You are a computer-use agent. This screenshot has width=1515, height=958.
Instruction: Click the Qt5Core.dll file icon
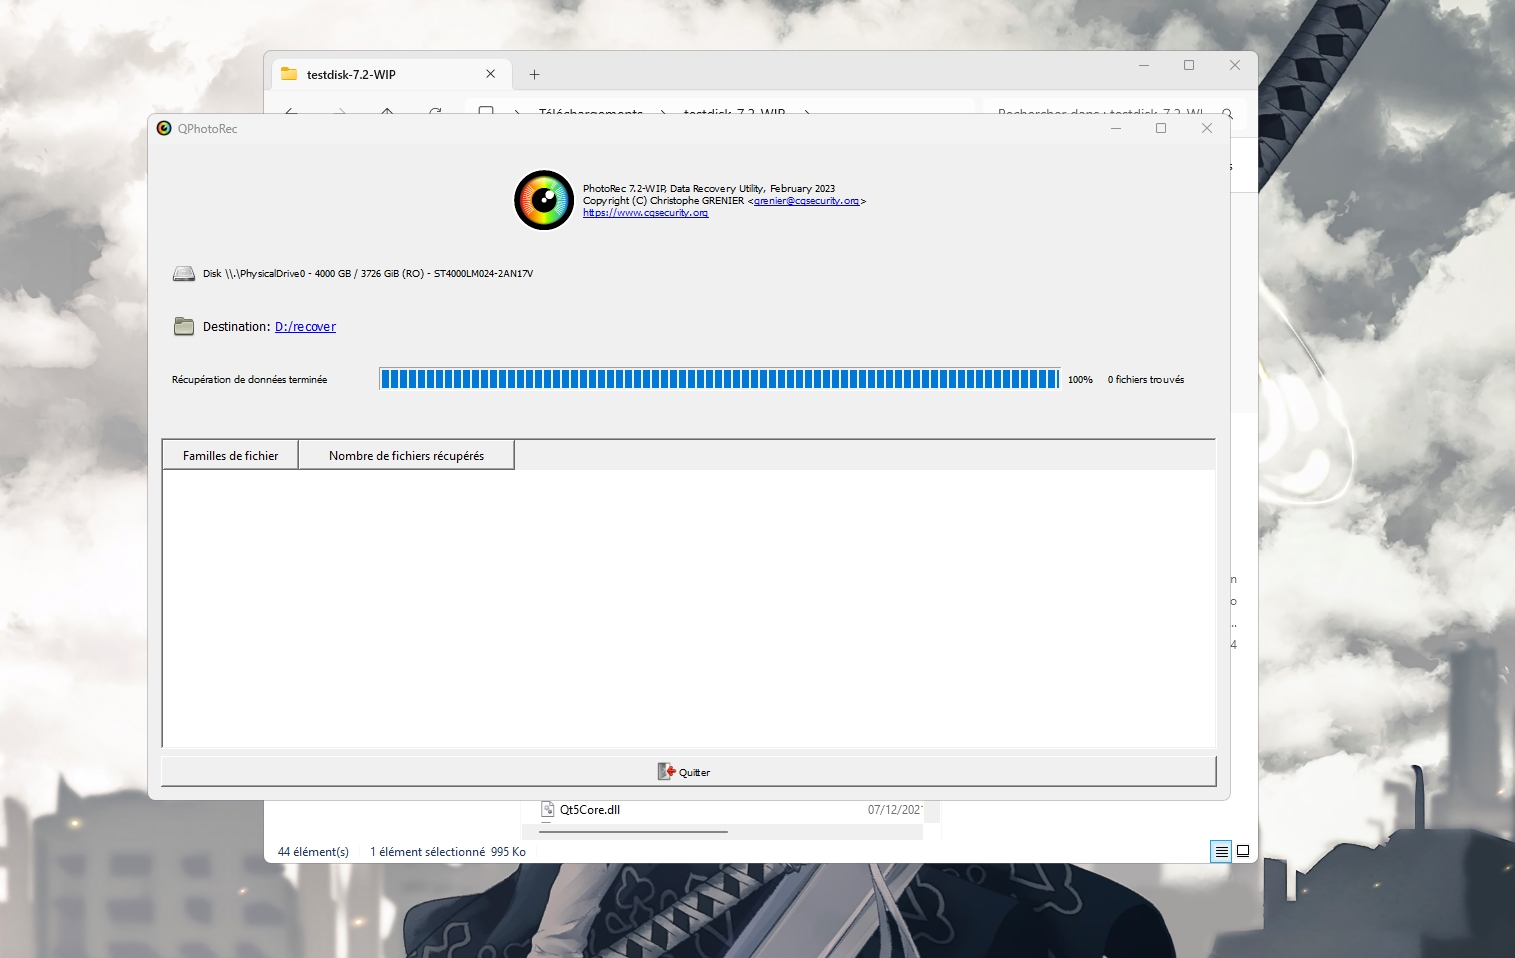[x=548, y=809]
